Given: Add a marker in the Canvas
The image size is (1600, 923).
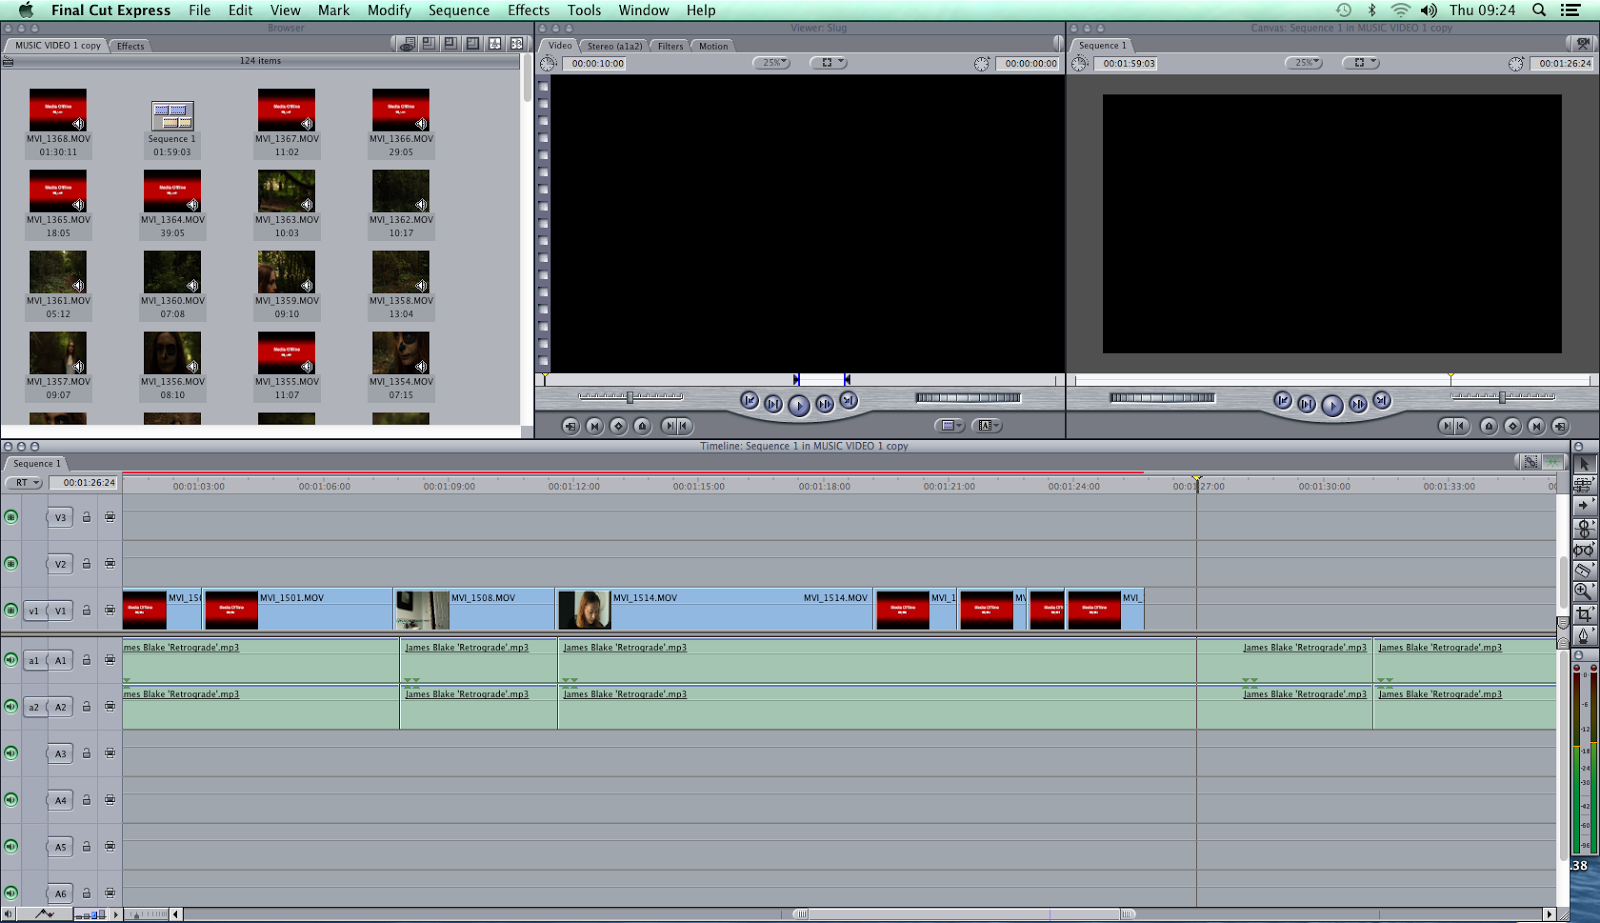Looking at the screenshot, I should tap(1488, 426).
